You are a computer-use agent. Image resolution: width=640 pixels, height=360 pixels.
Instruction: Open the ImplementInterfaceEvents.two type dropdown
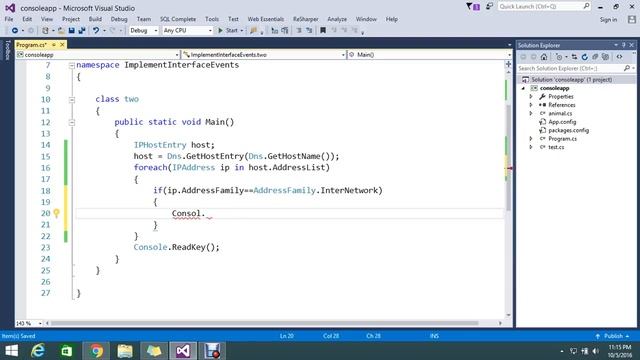[x=264, y=55]
